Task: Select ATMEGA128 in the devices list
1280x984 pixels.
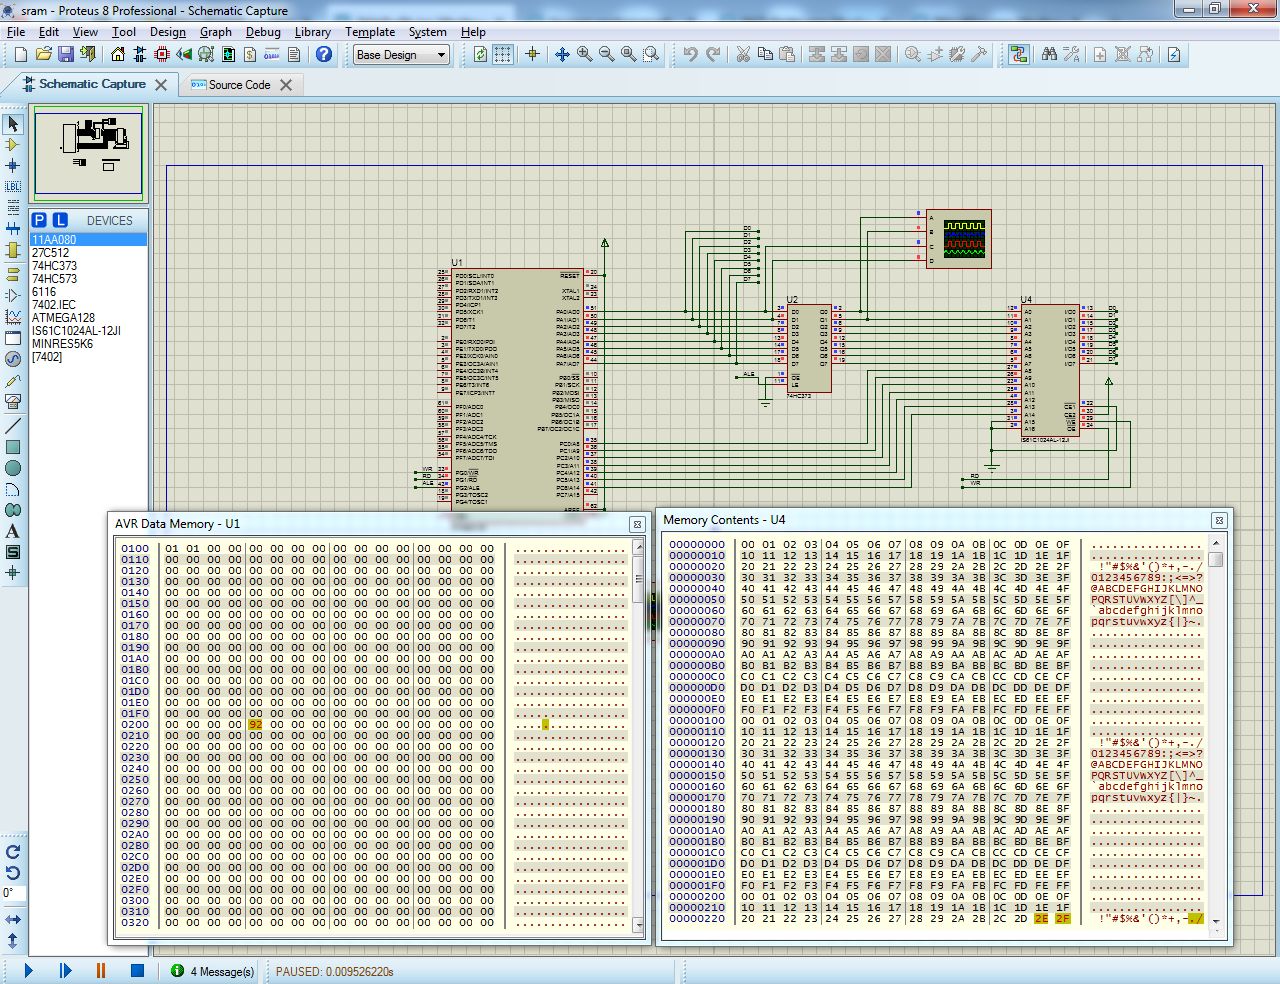Action: pyautogui.click(x=62, y=318)
